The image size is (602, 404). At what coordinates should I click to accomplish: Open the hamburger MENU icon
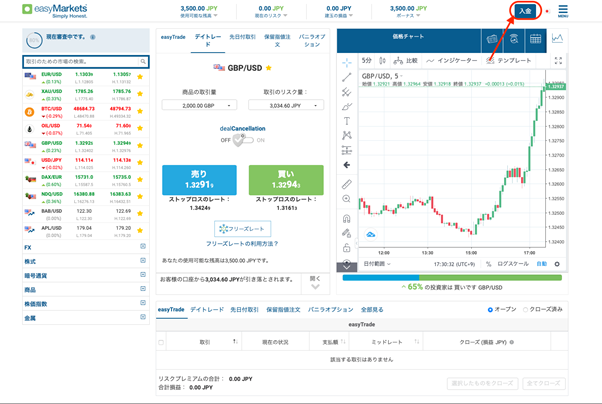pyautogui.click(x=563, y=11)
